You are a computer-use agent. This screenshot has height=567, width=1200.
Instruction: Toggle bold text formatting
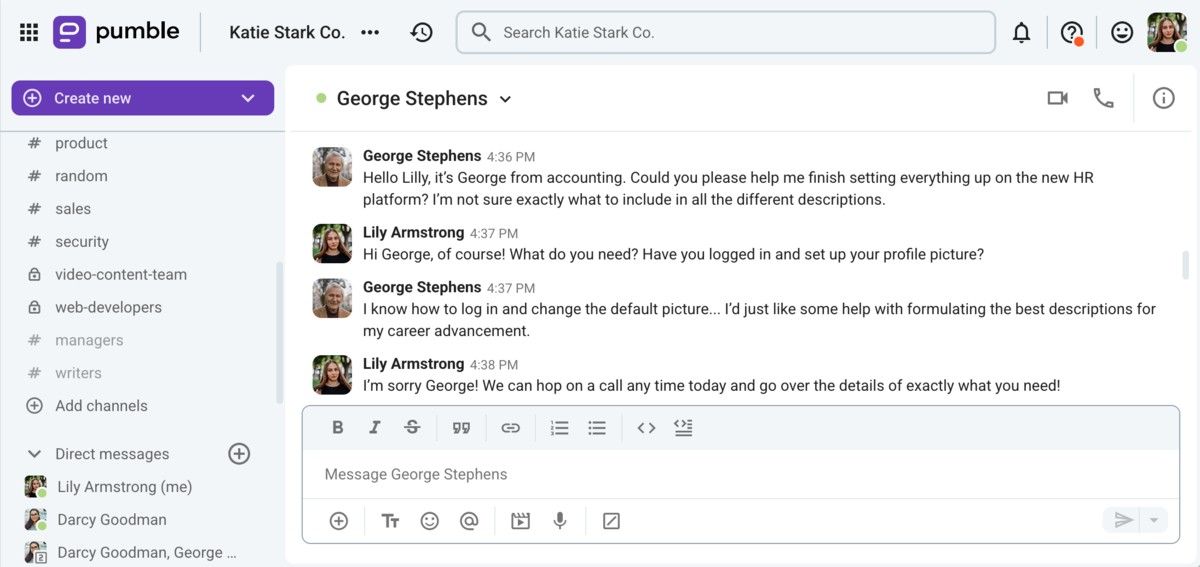[x=337, y=428]
